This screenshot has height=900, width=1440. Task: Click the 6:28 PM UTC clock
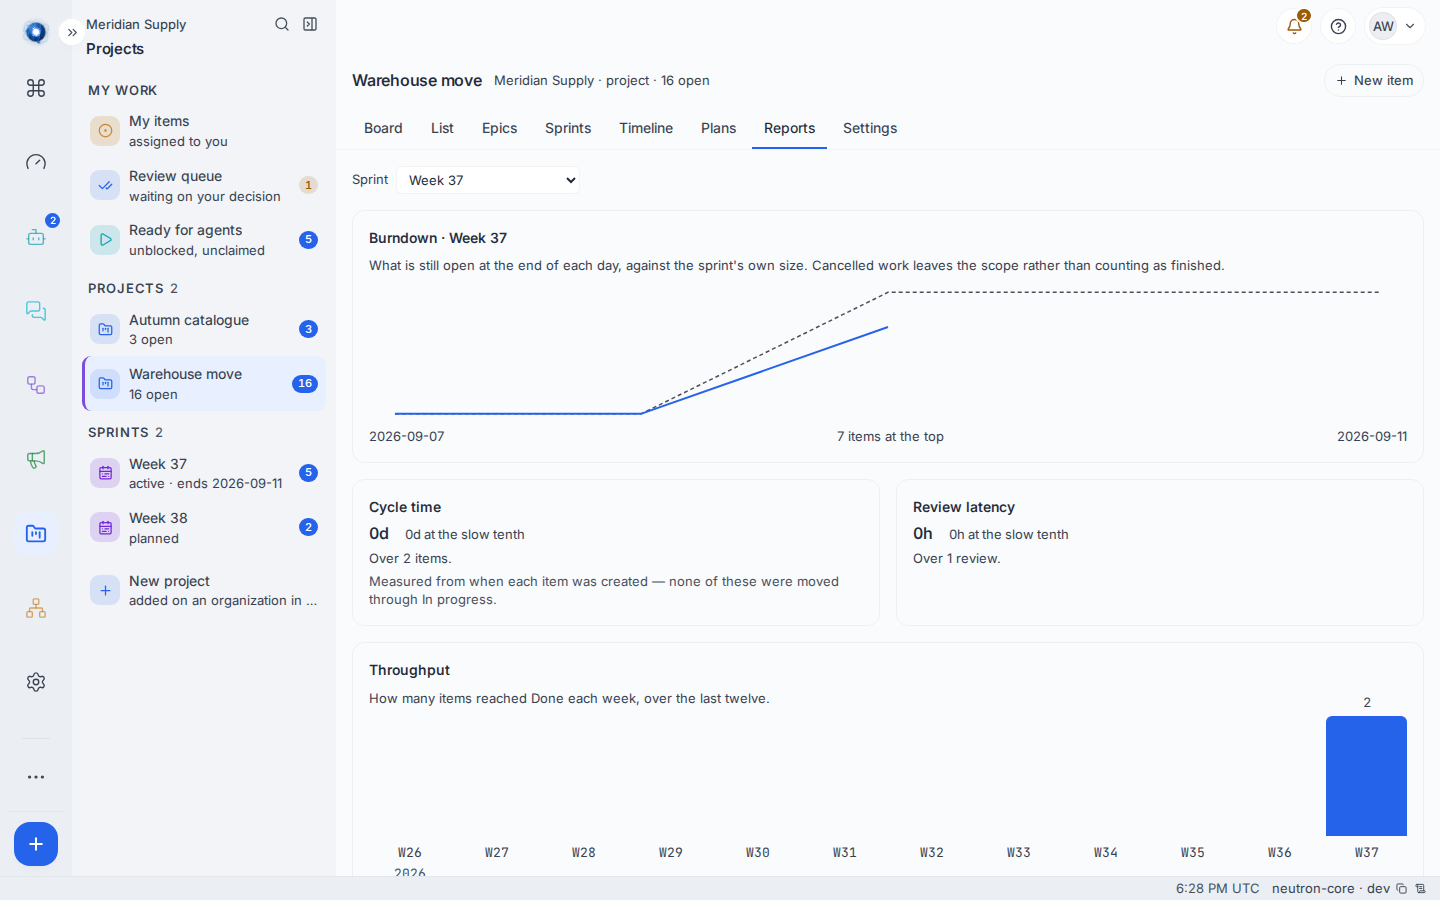point(1217,888)
